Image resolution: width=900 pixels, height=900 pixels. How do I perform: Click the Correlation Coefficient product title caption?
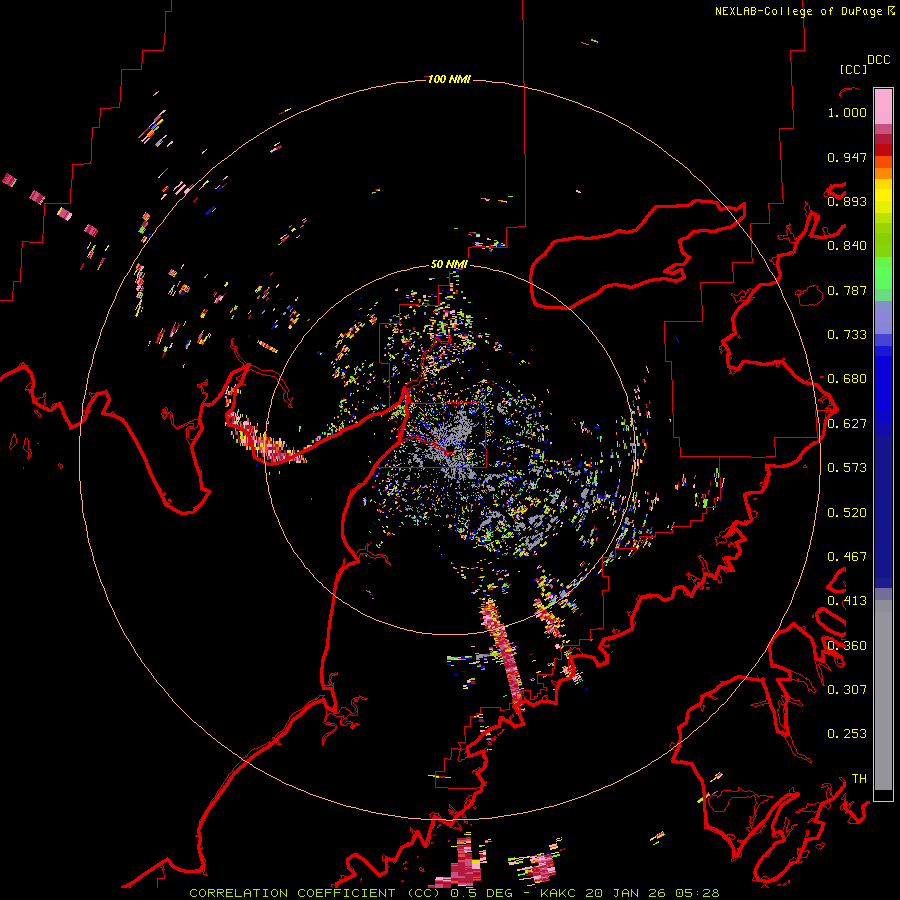454,893
